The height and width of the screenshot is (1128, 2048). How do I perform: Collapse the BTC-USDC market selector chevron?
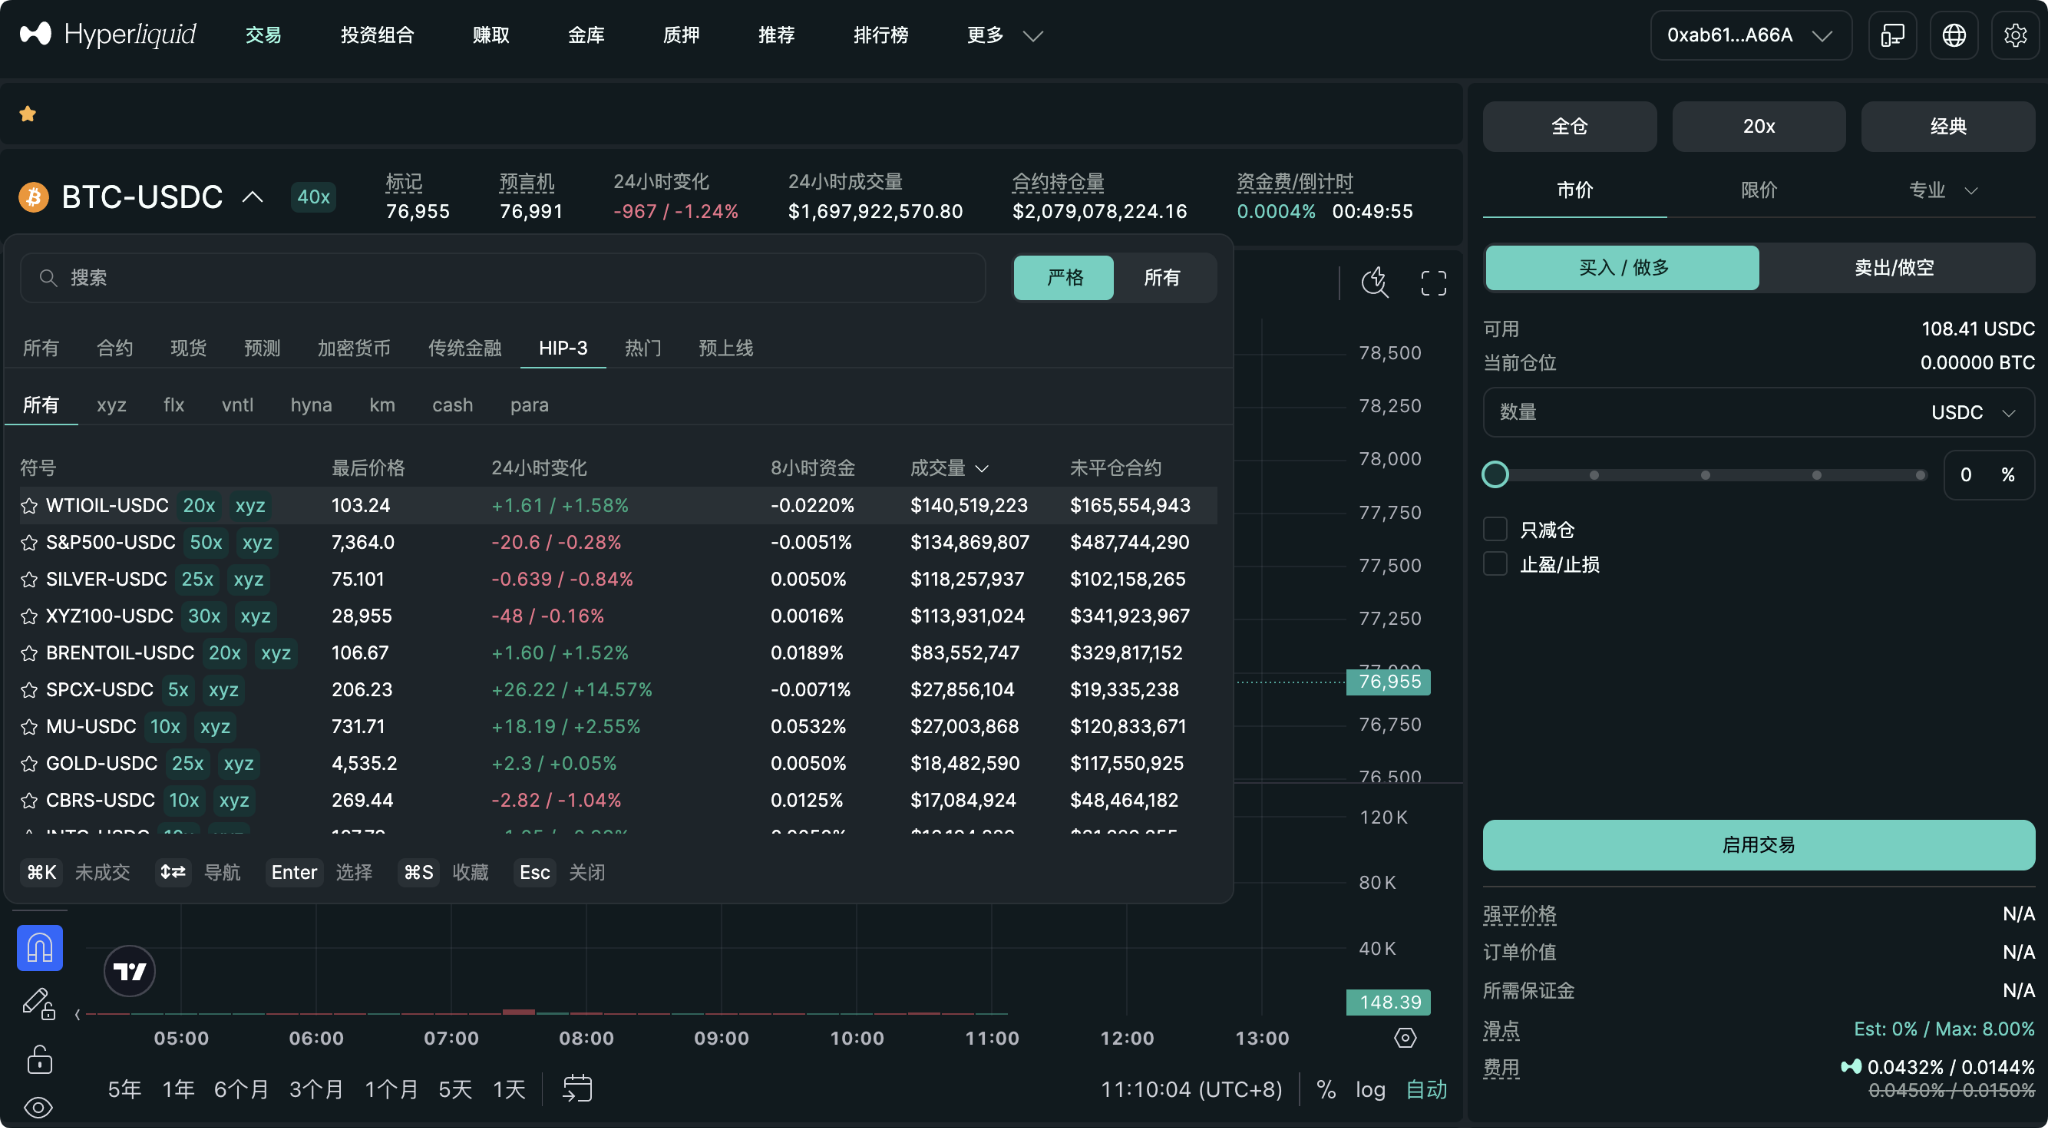click(253, 197)
